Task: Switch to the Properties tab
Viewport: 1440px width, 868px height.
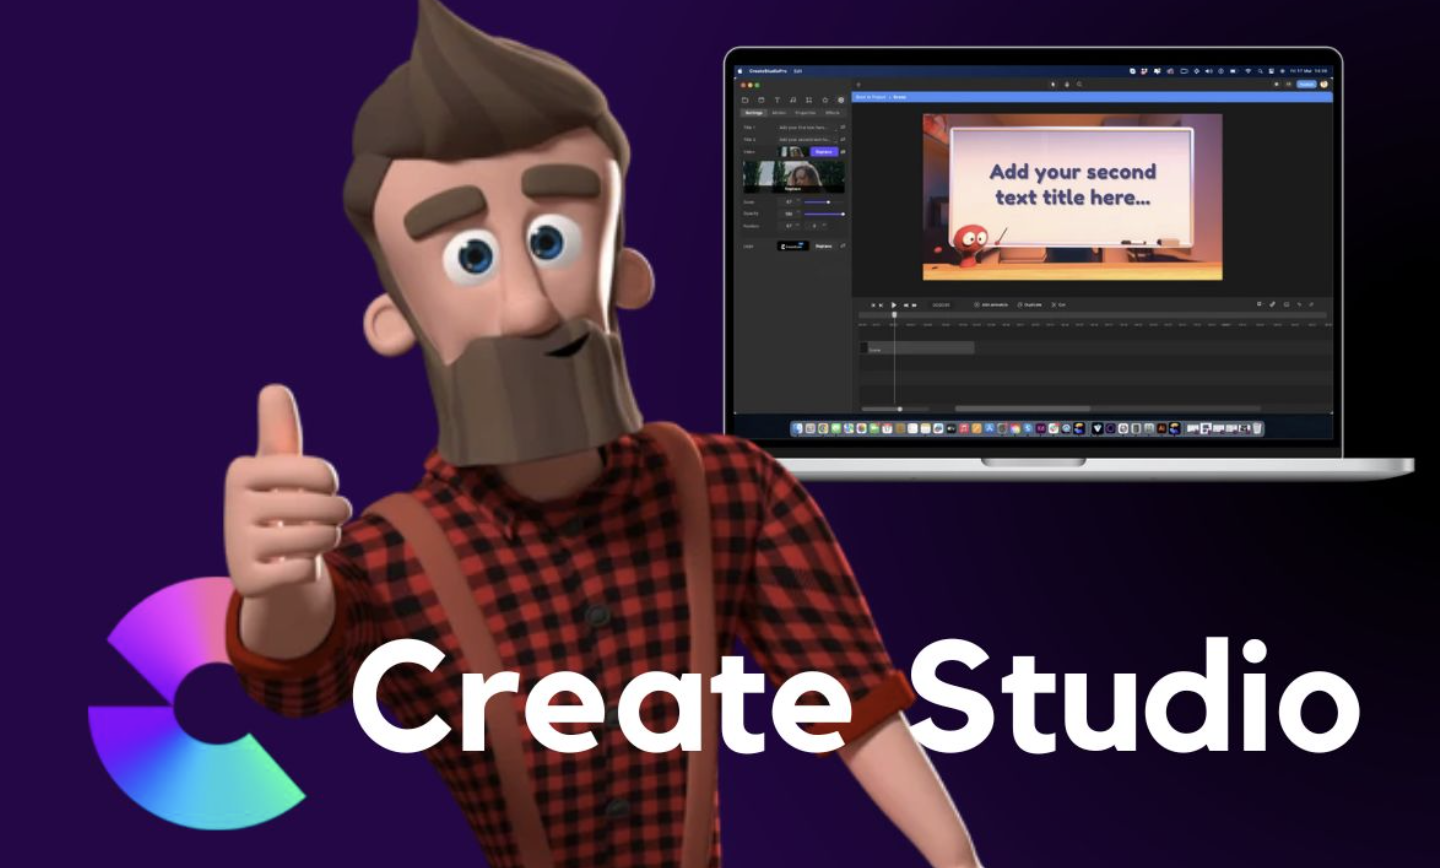Action: coord(805,113)
